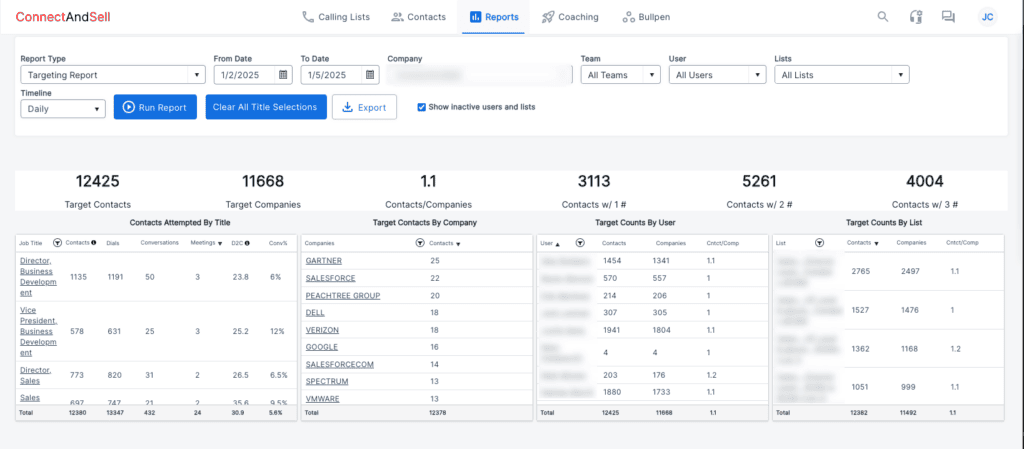The image size is (1024, 449).
Task: Click the Company input field
Action: (x=479, y=74)
